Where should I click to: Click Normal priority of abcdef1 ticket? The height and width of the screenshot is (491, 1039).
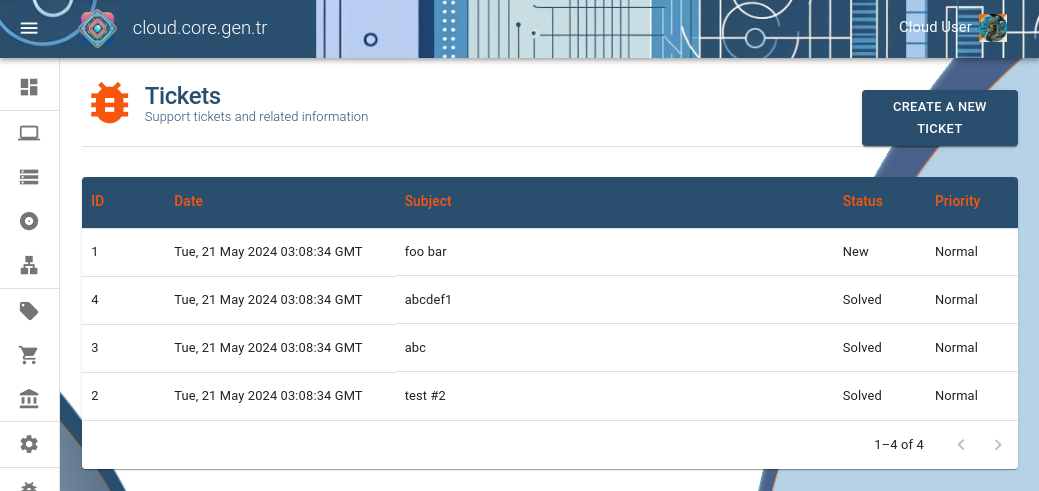point(956,300)
